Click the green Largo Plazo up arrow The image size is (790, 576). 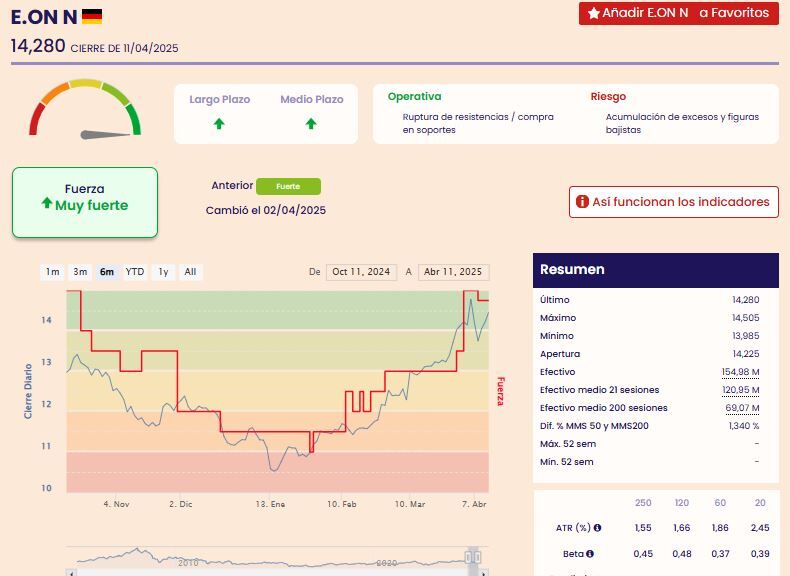click(x=219, y=123)
